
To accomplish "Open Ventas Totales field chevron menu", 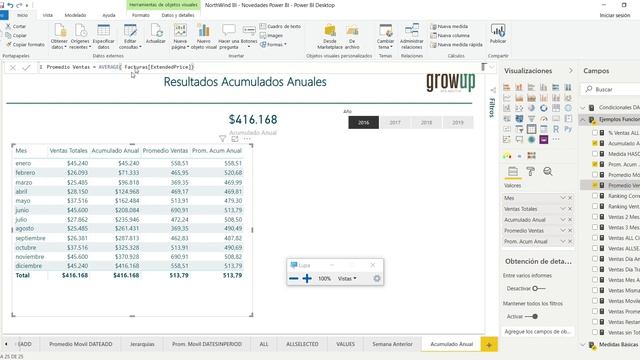I will click(563, 209).
